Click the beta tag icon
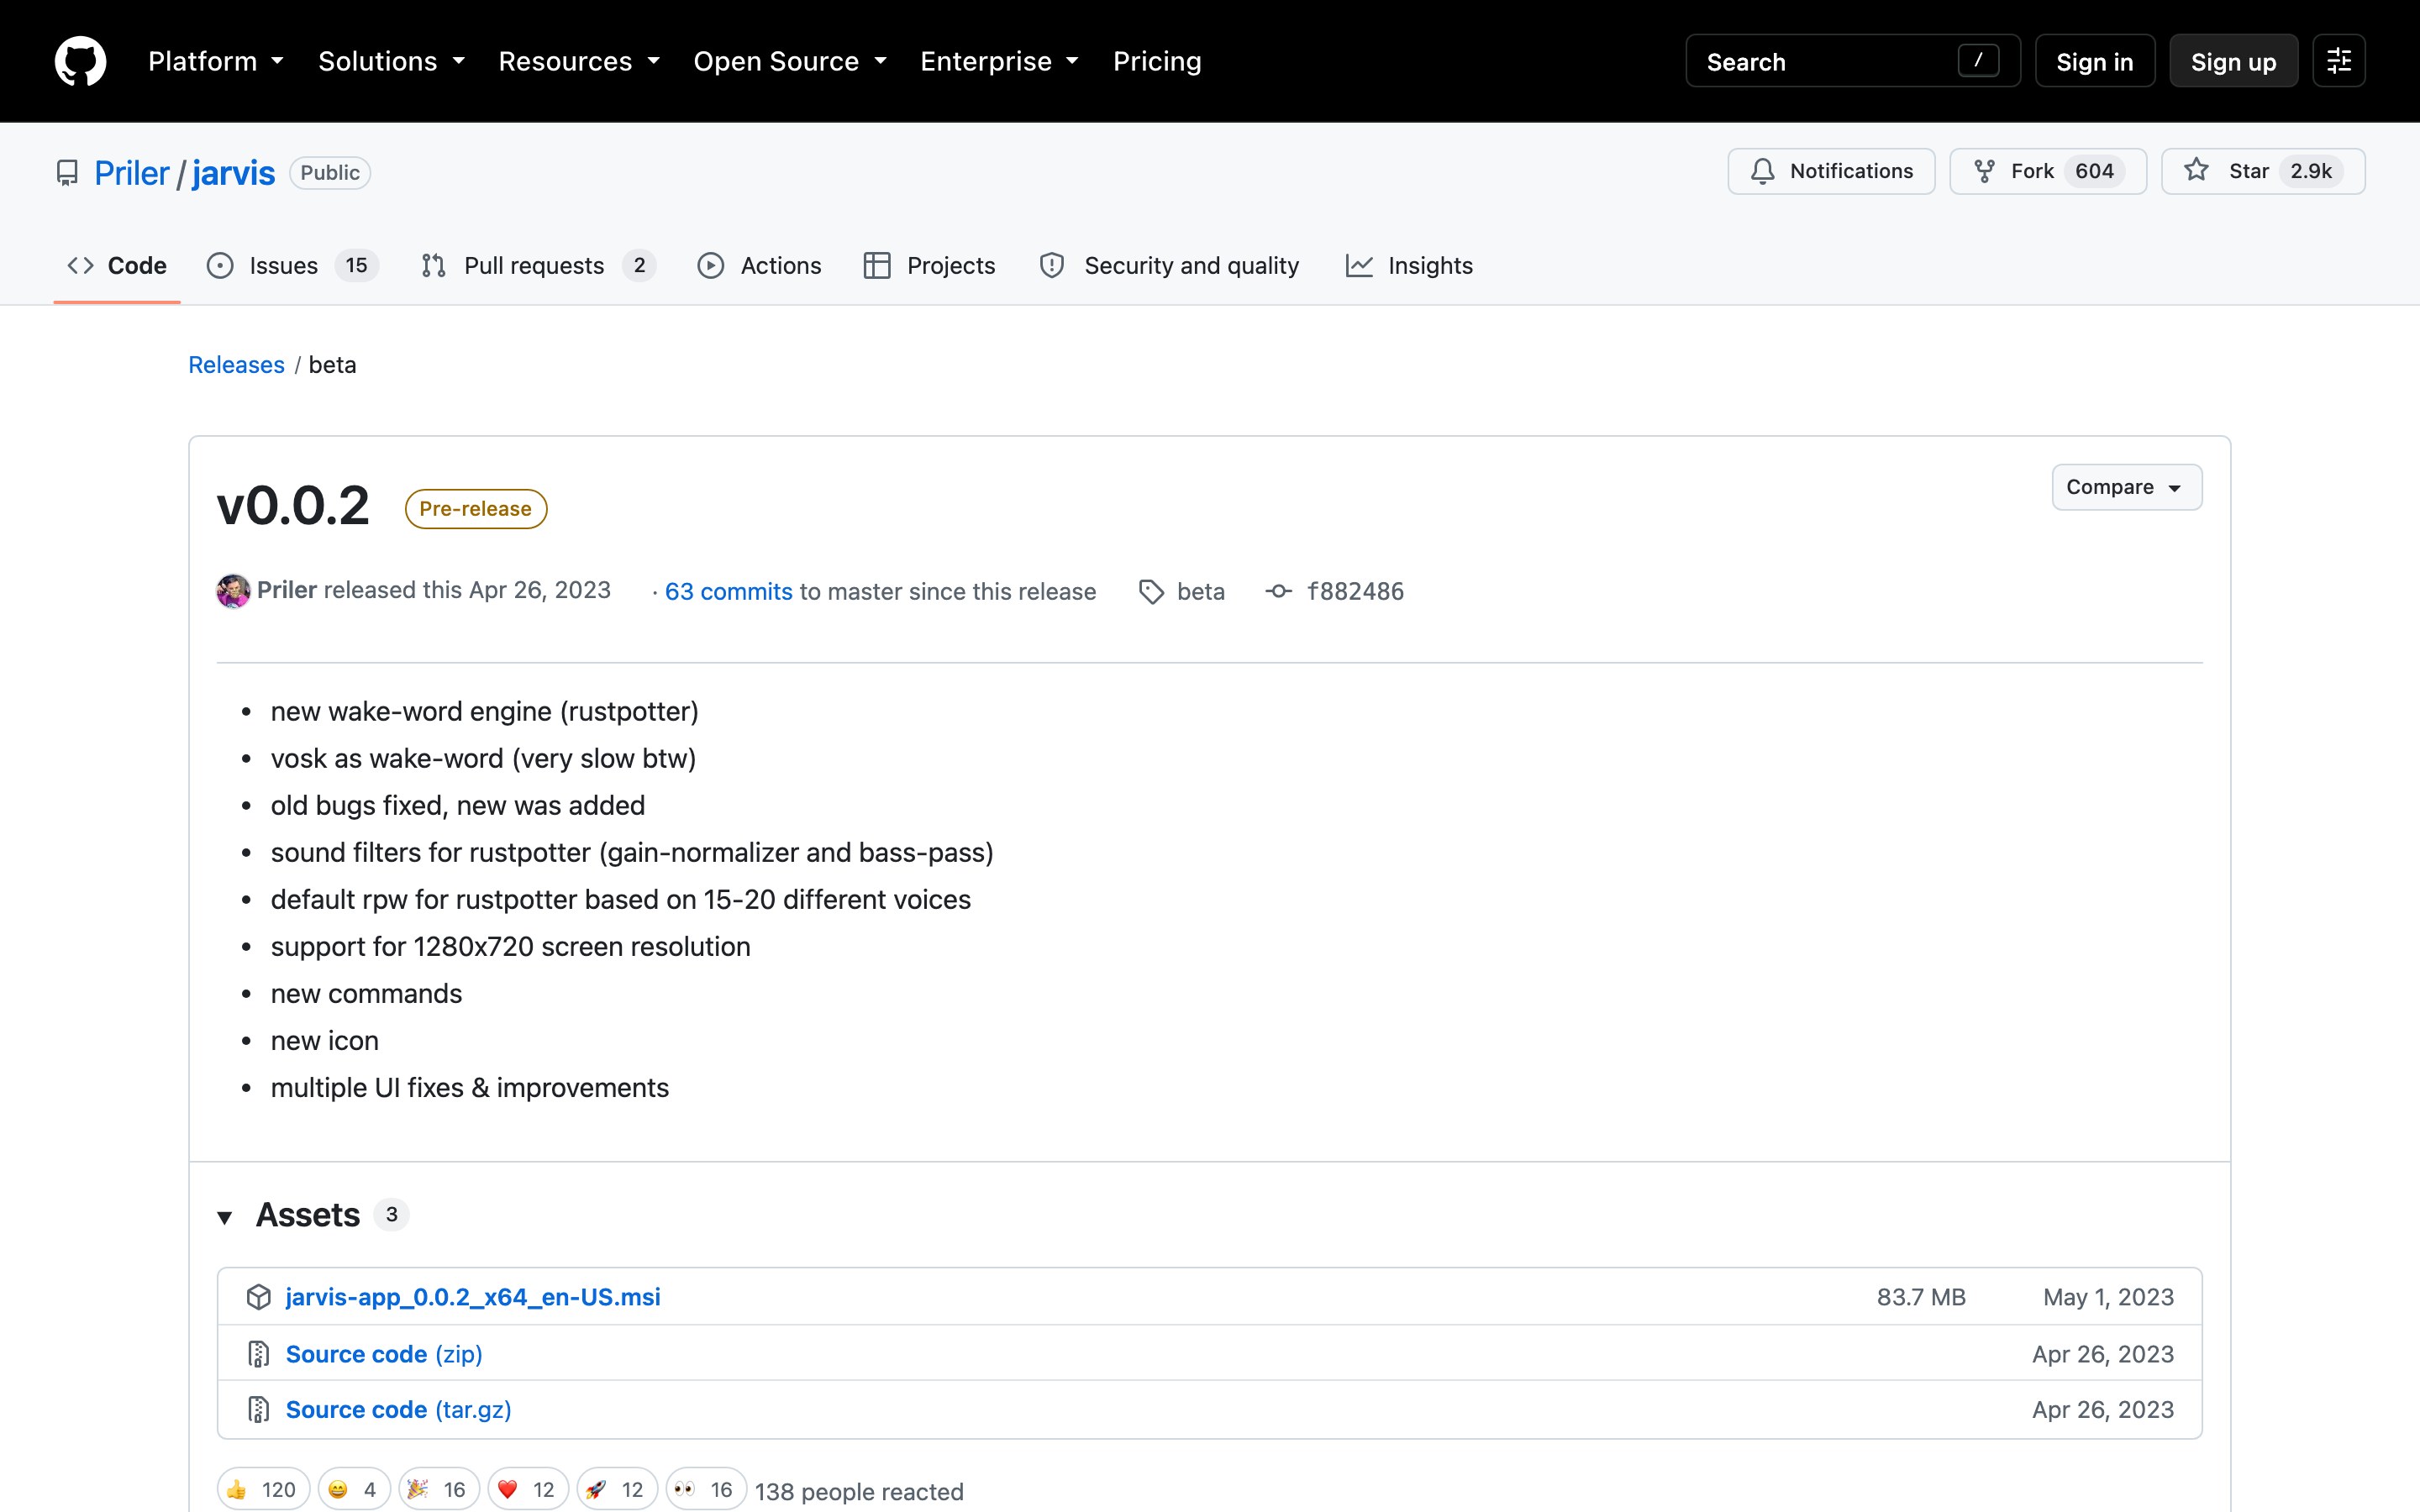This screenshot has width=2420, height=1512. tap(1151, 592)
